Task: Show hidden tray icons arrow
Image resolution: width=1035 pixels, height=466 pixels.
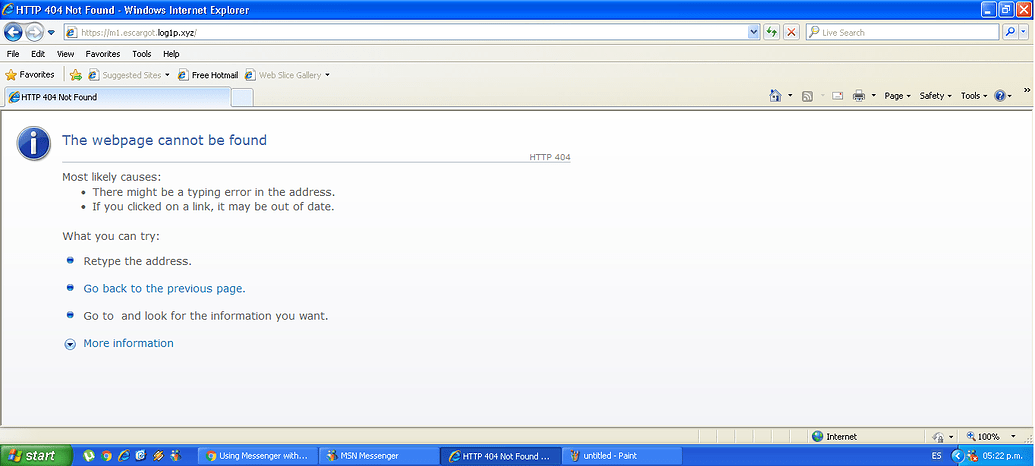Action: tap(957, 455)
